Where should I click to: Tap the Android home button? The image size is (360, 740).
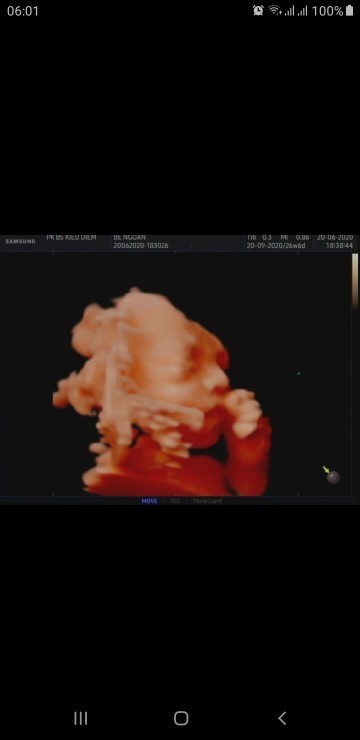click(x=181, y=718)
